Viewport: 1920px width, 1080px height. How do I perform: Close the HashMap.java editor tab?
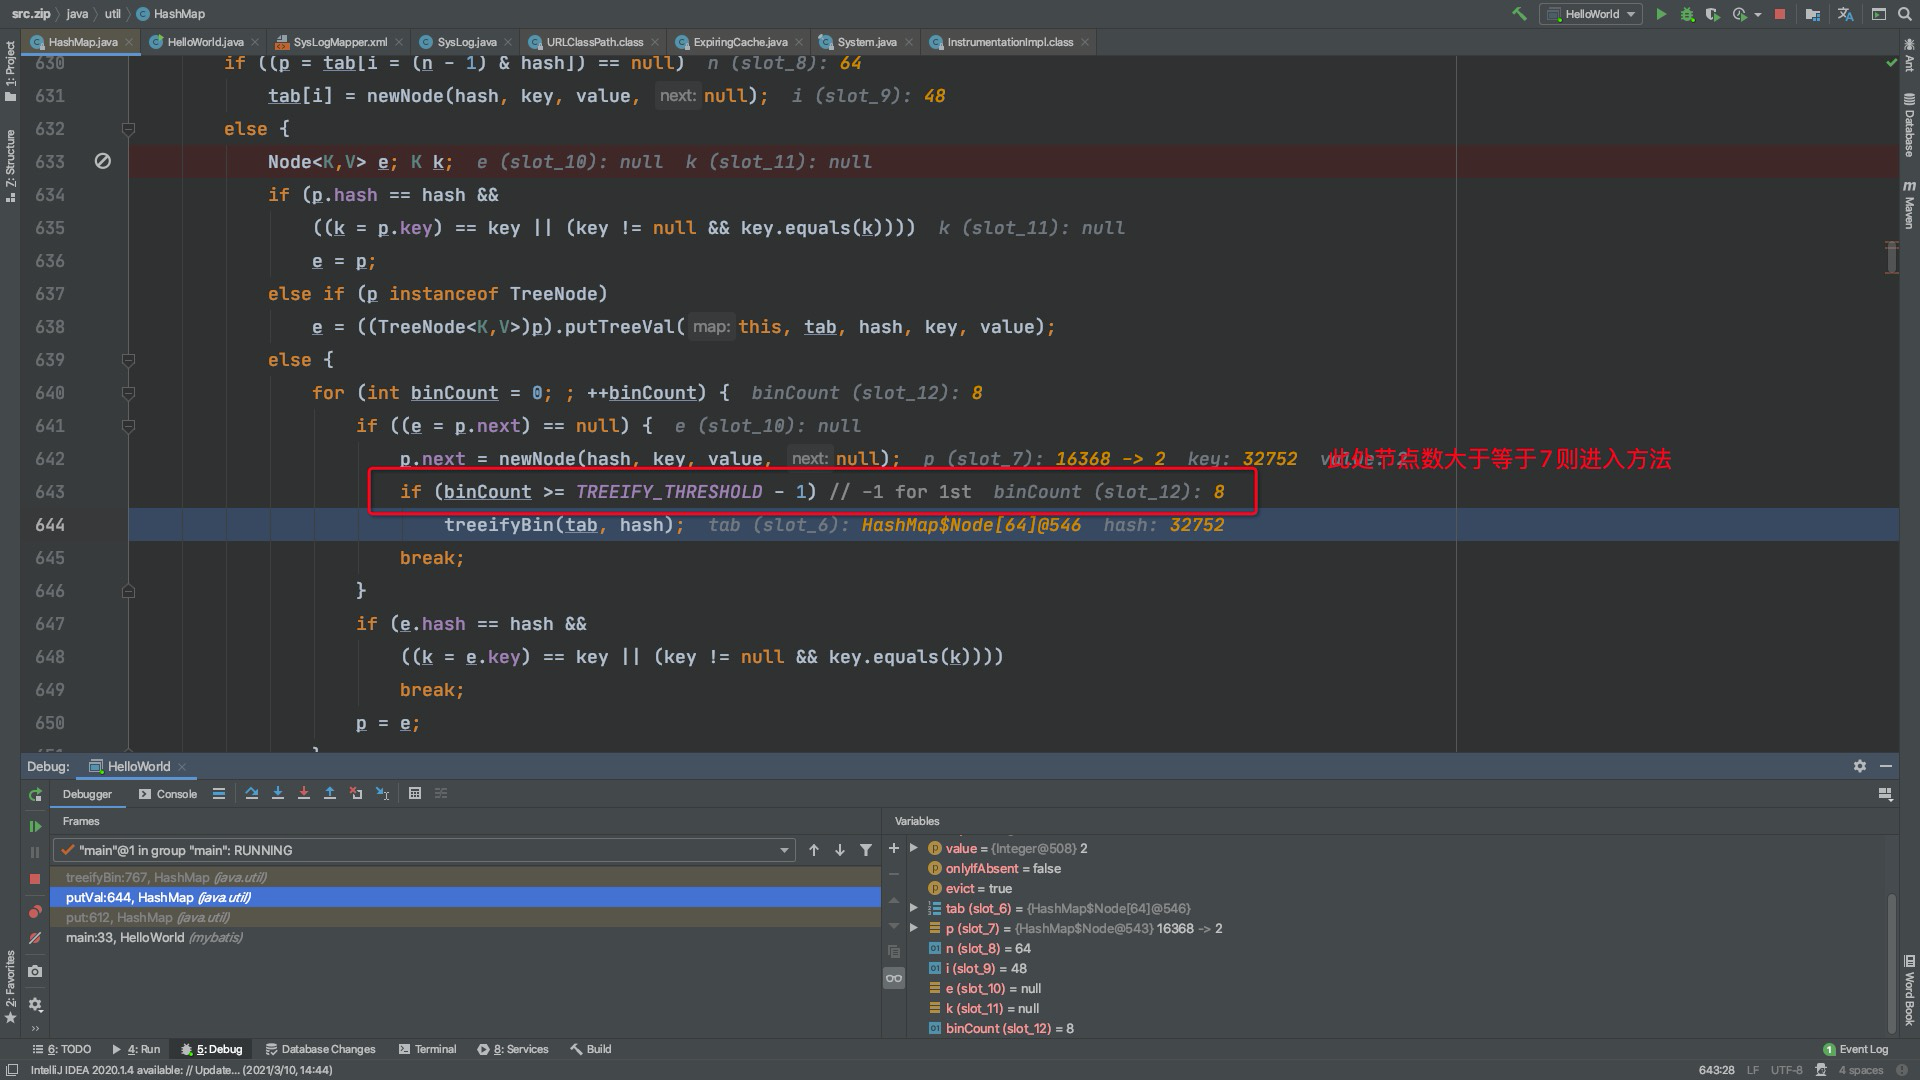point(129,42)
